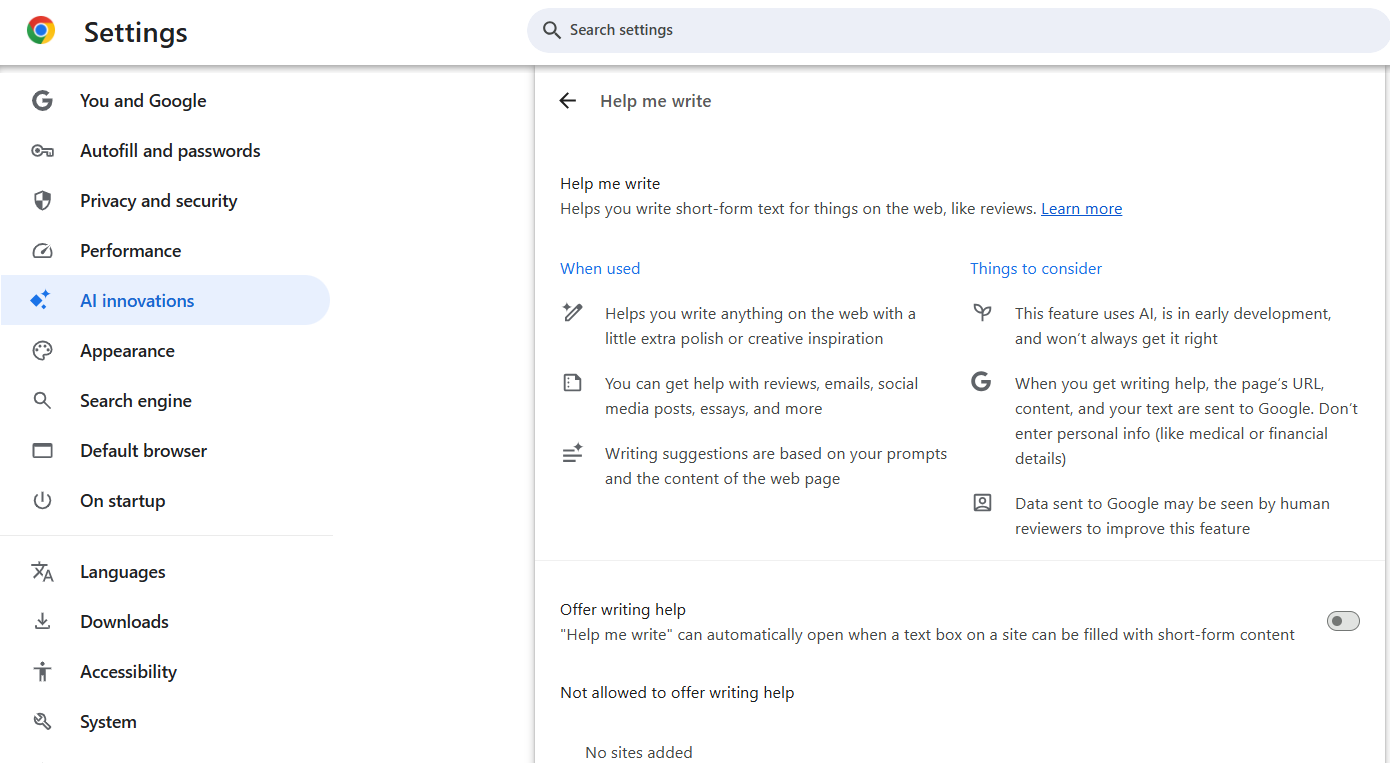Click the power icon for On startup
This screenshot has width=1390, height=763.
point(42,501)
